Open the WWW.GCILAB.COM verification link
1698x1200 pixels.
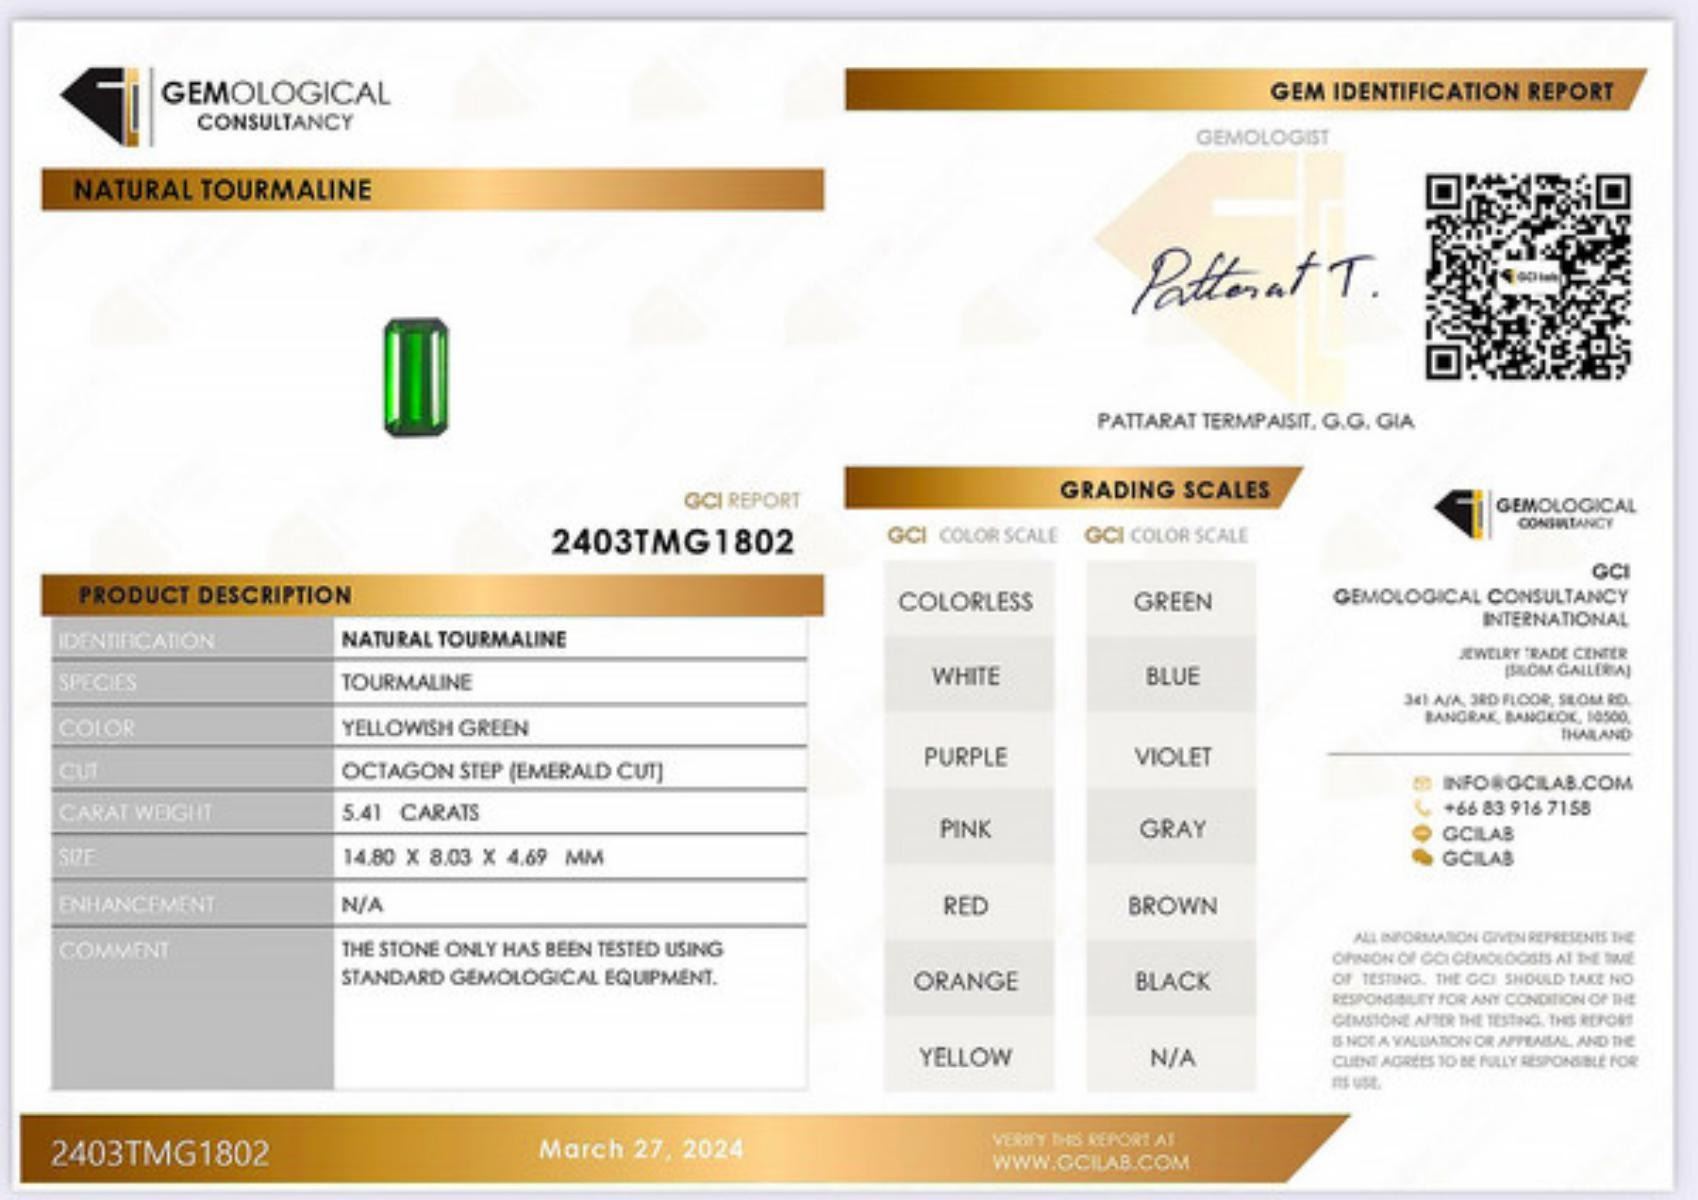[x=1090, y=1162]
